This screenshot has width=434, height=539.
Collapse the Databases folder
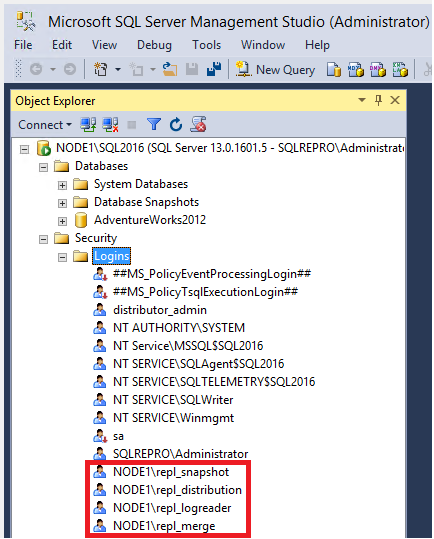(x=43, y=167)
